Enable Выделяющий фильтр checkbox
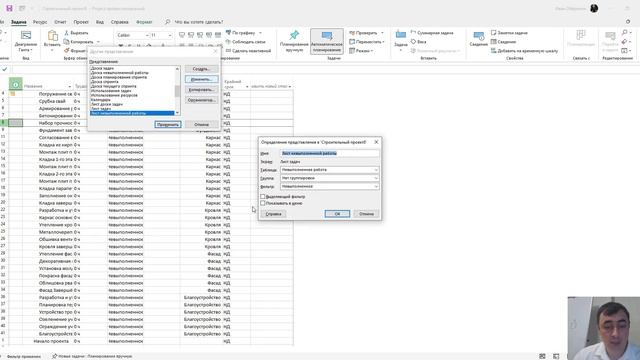Image resolution: width=640 pixels, height=360 pixels. click(x=262, y=197)
